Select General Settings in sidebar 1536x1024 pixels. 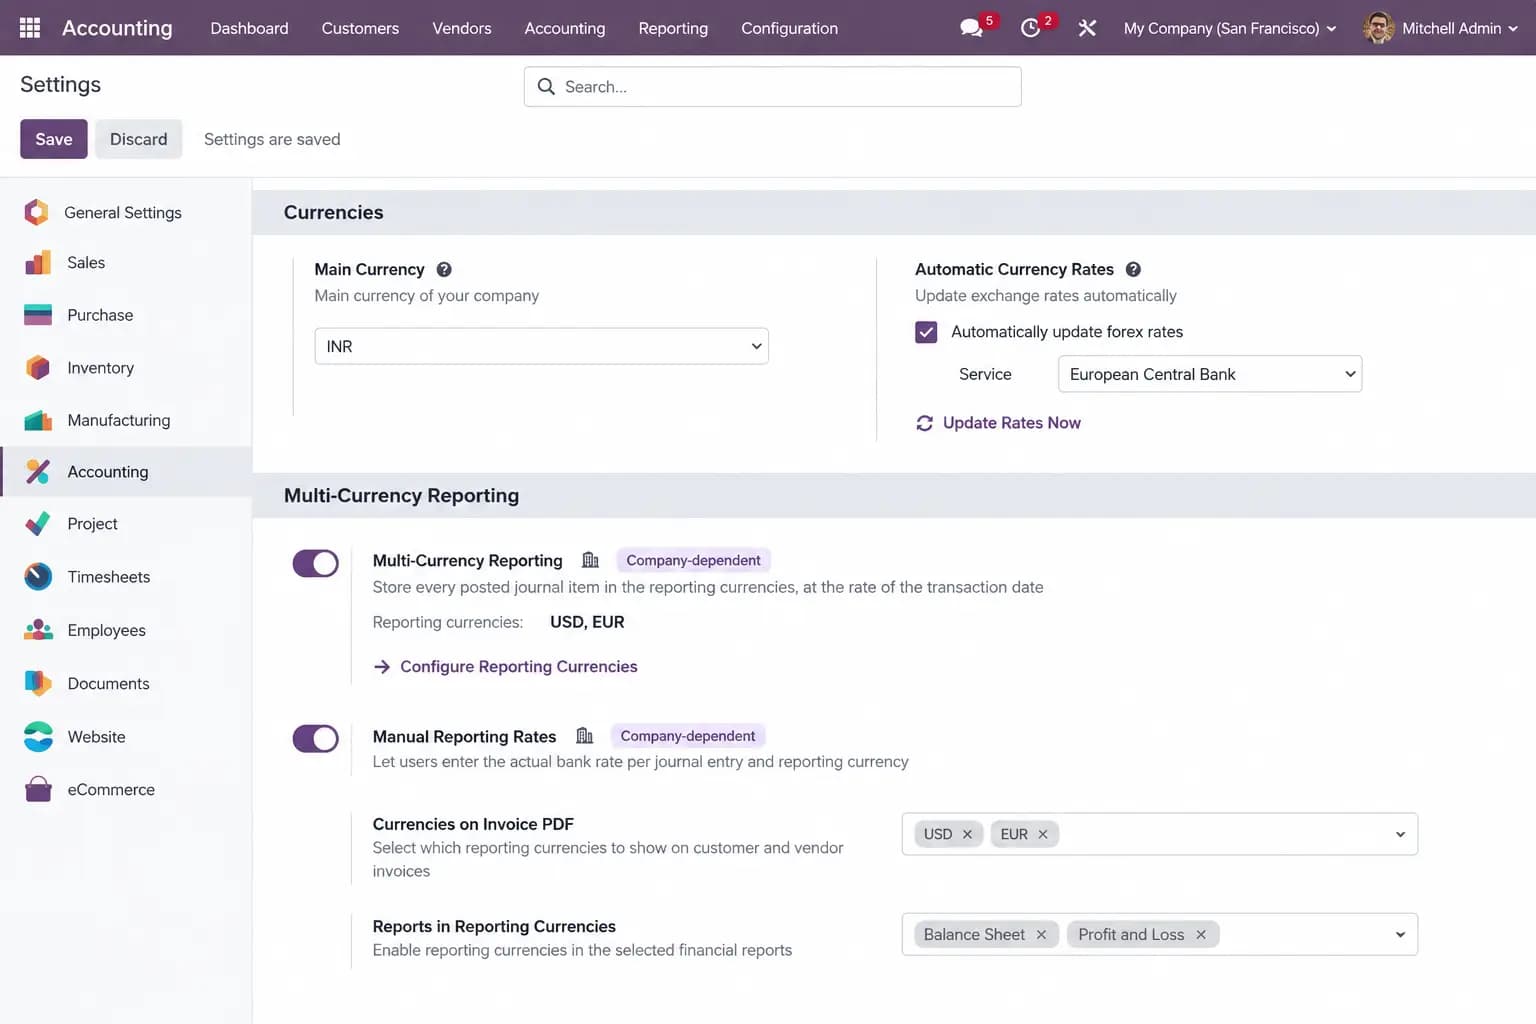tap(126, 212)
